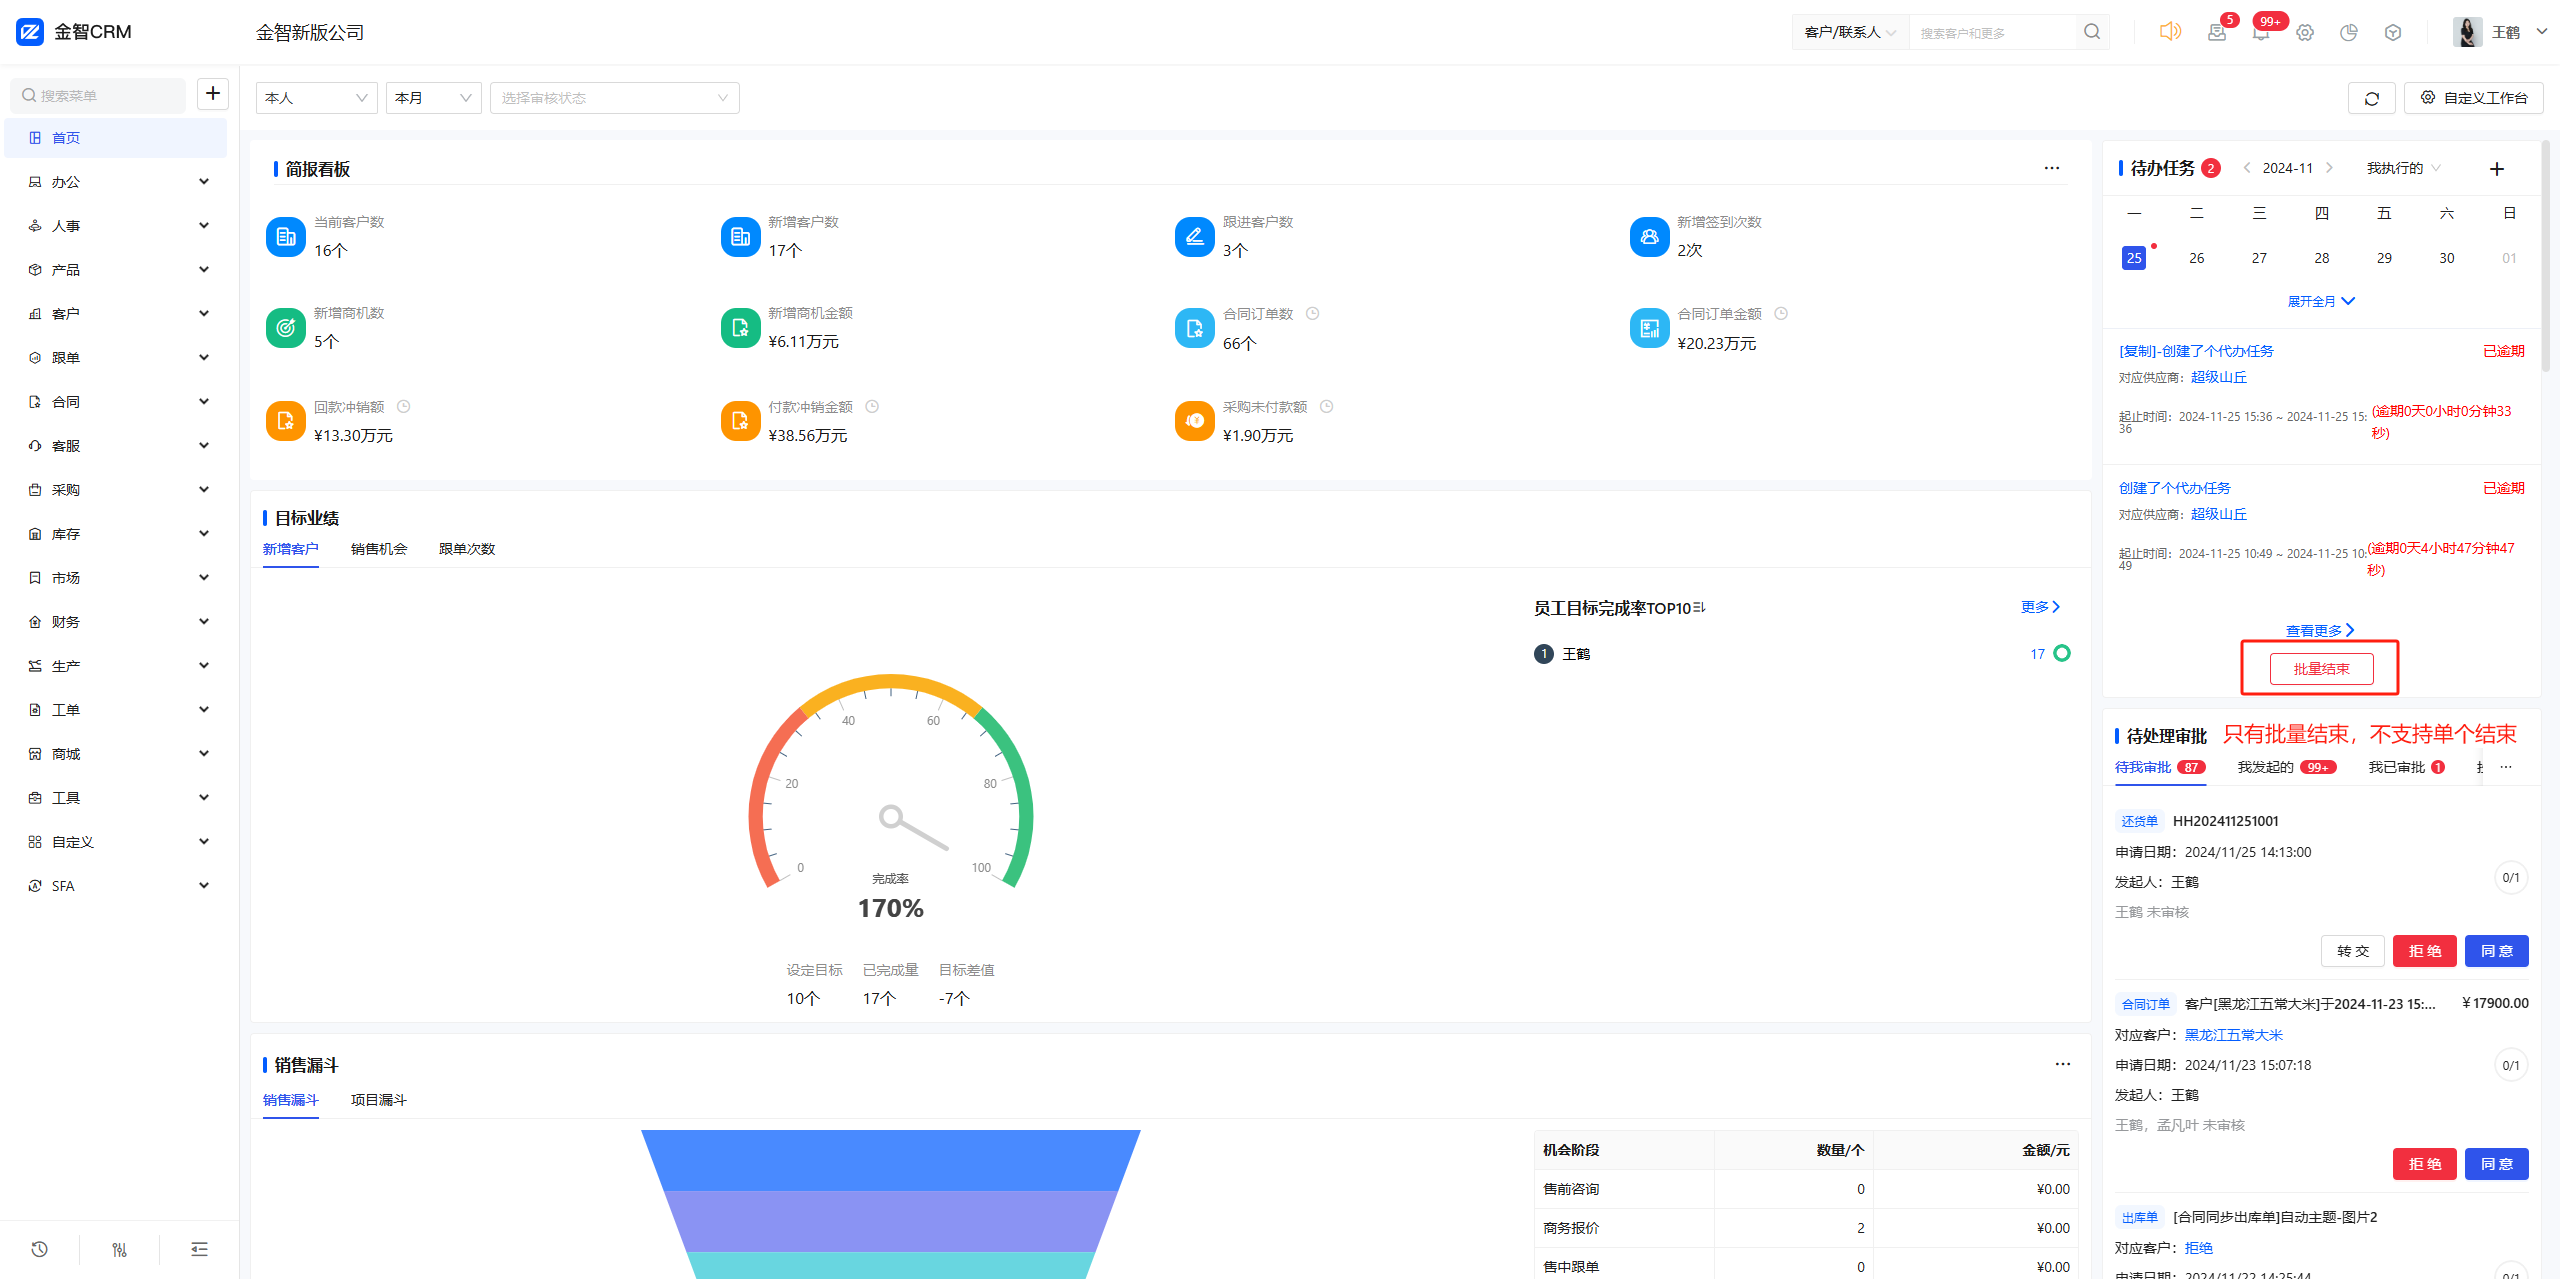Open the settings gear icon in header
Screen dimensions: 2560x1279
(2305, 32)
